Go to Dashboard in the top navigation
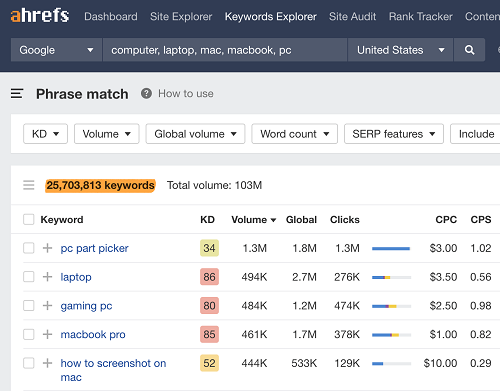500x391 pixels. point(111,16)
